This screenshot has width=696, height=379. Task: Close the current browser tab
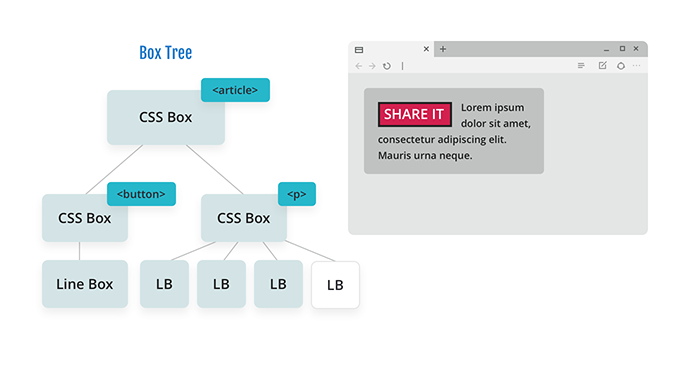pyautogui.click(x=426, y=49)
